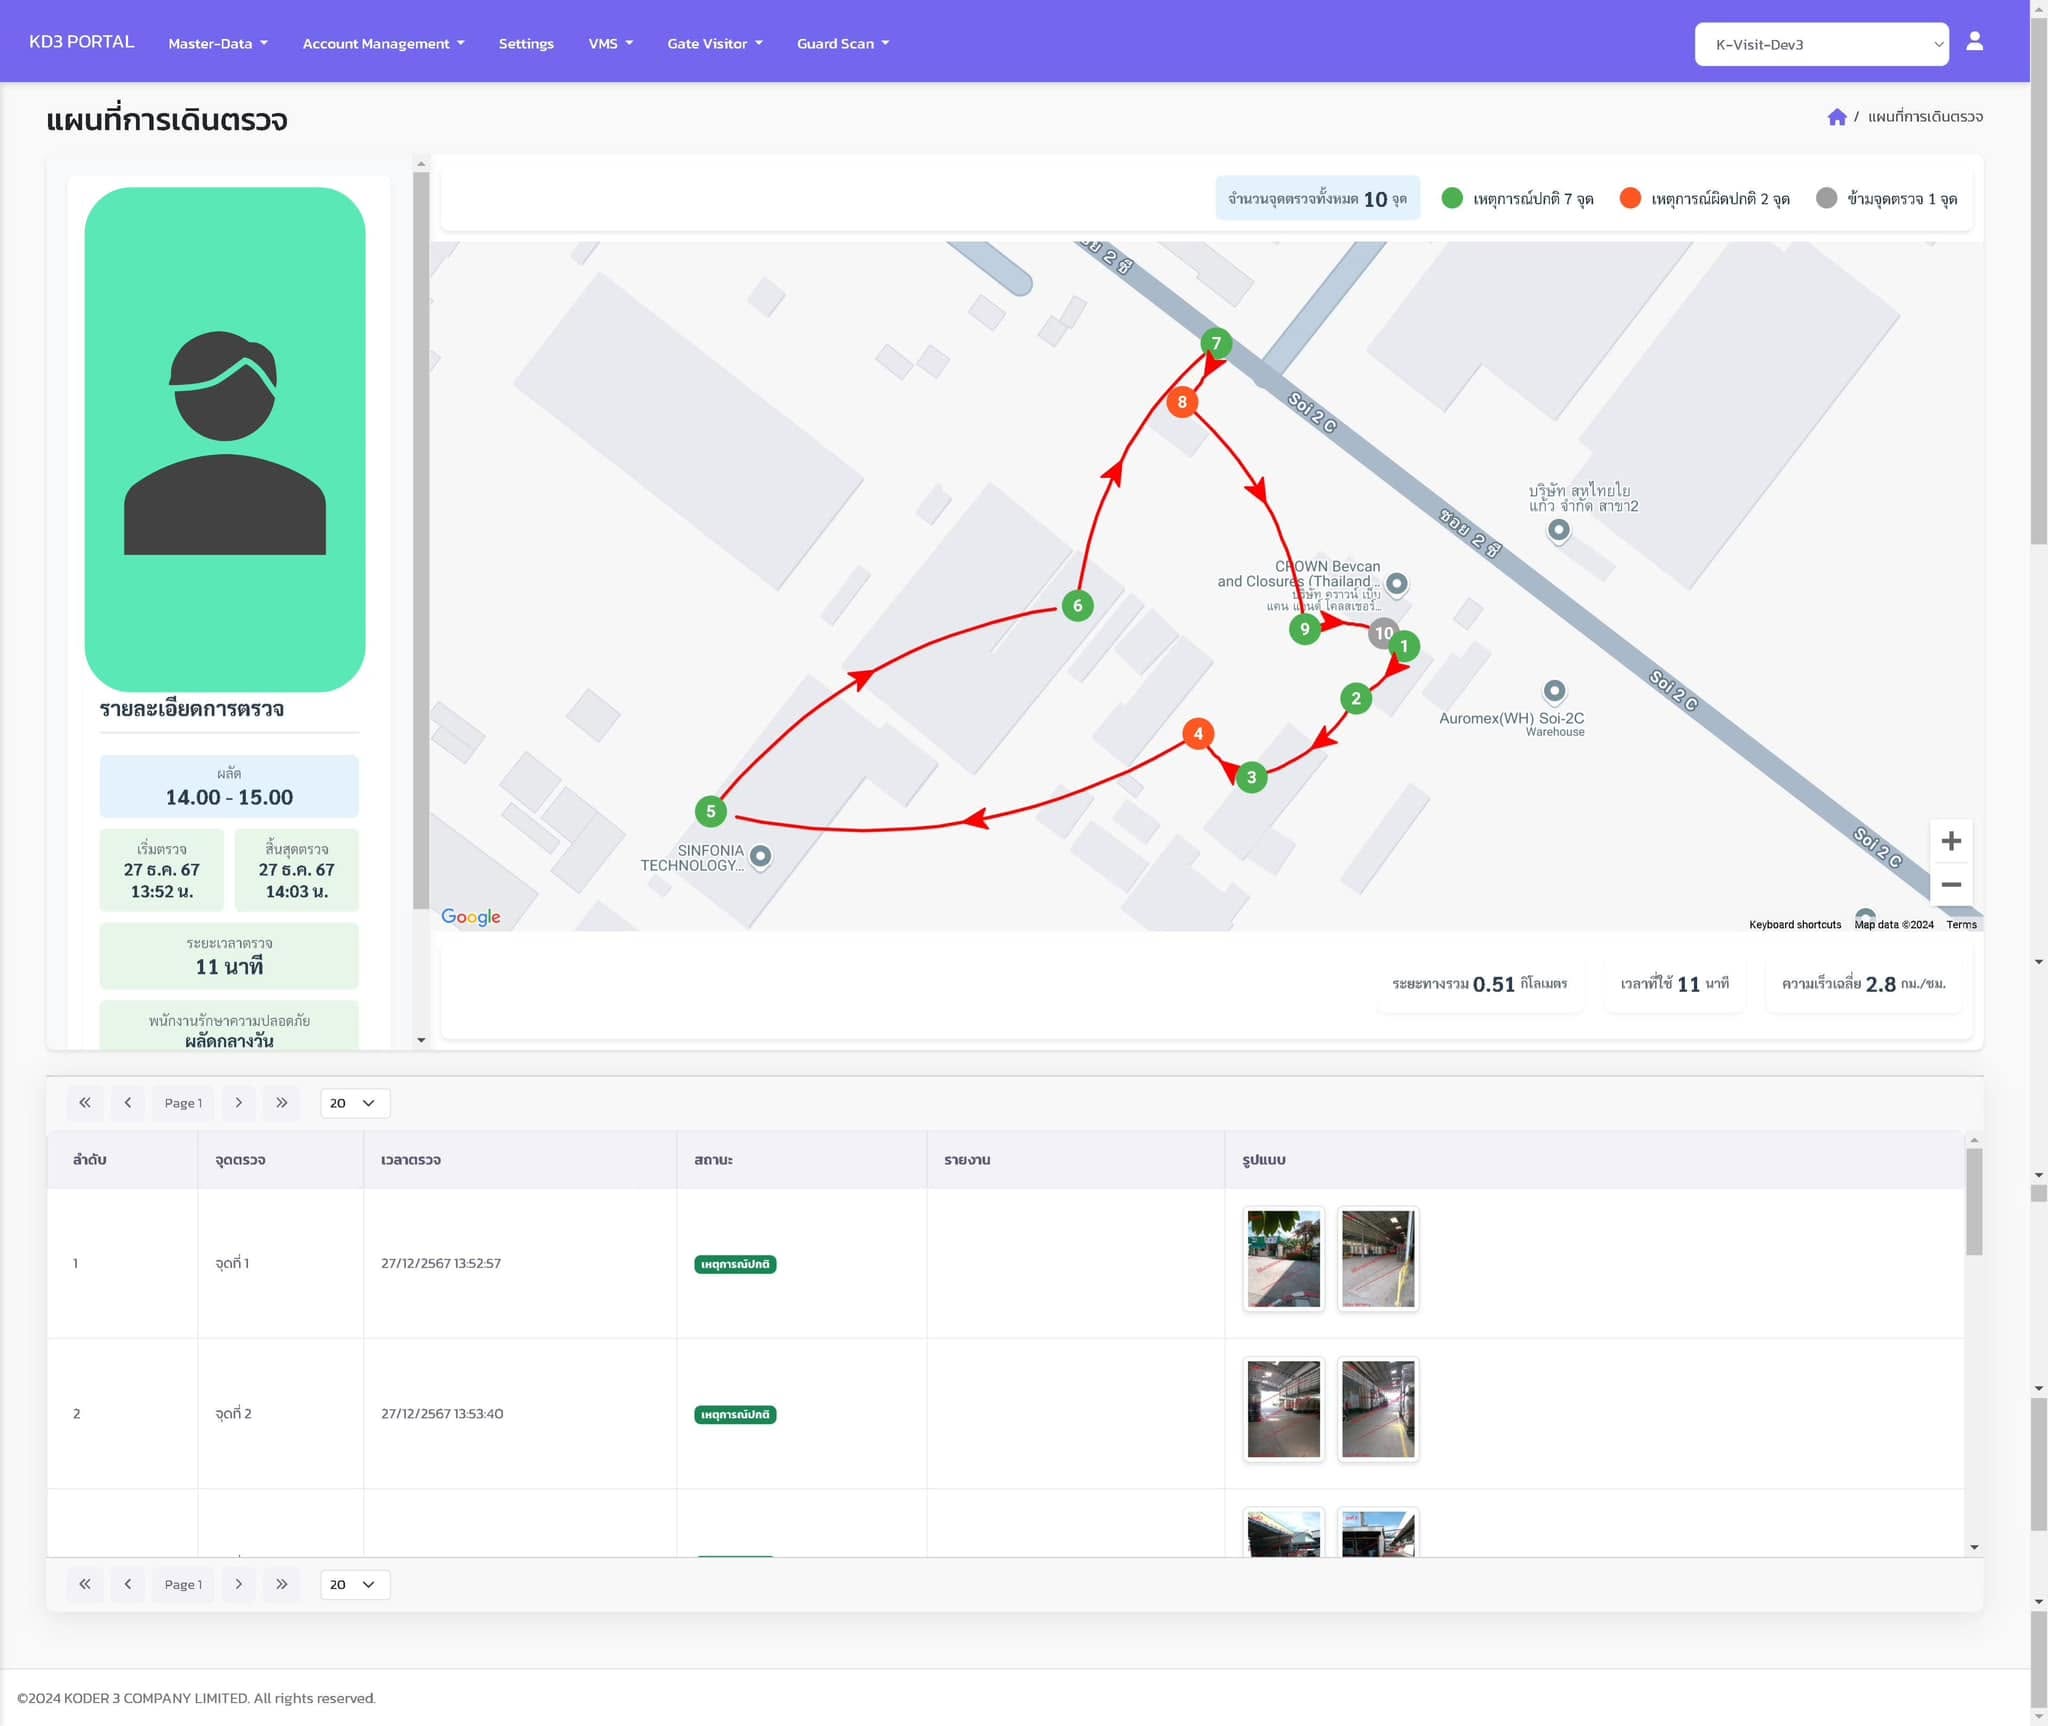Click the results table vertical scrollbar
Viewport: 2048px width, 1726px height.
(x=1973, y=1200)
